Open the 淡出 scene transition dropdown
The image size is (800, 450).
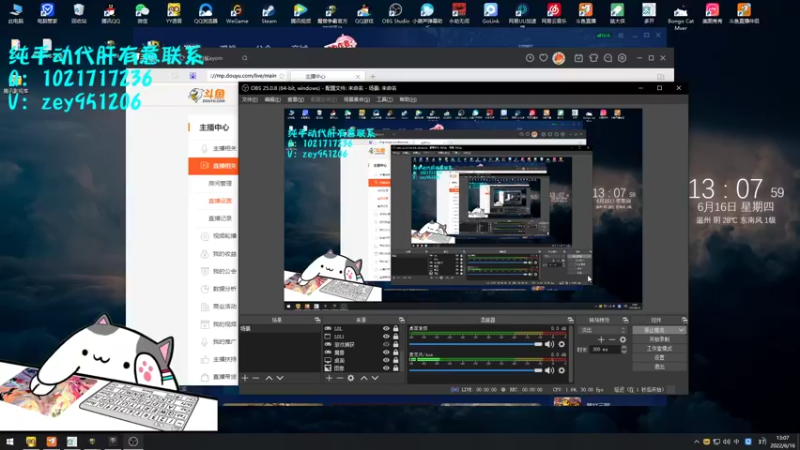pyautogui.click(x=602, y=330)
